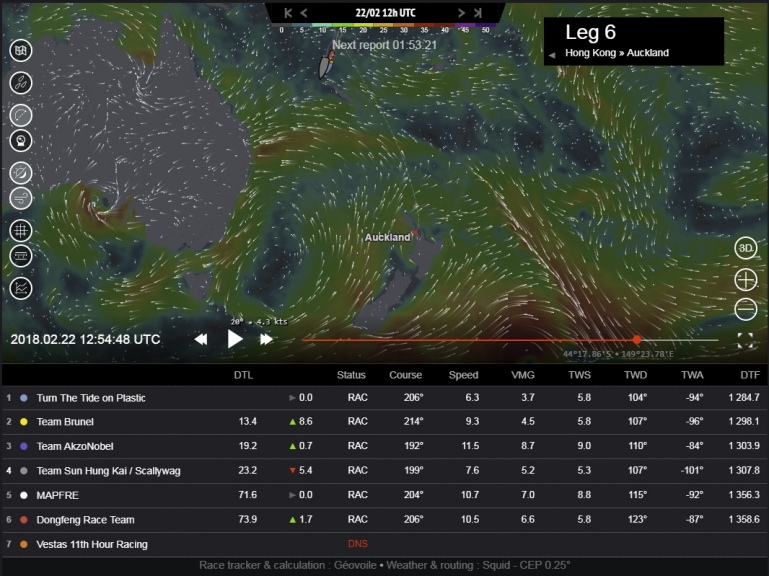Open the crystal ball prediction icon

coord(21,141)
